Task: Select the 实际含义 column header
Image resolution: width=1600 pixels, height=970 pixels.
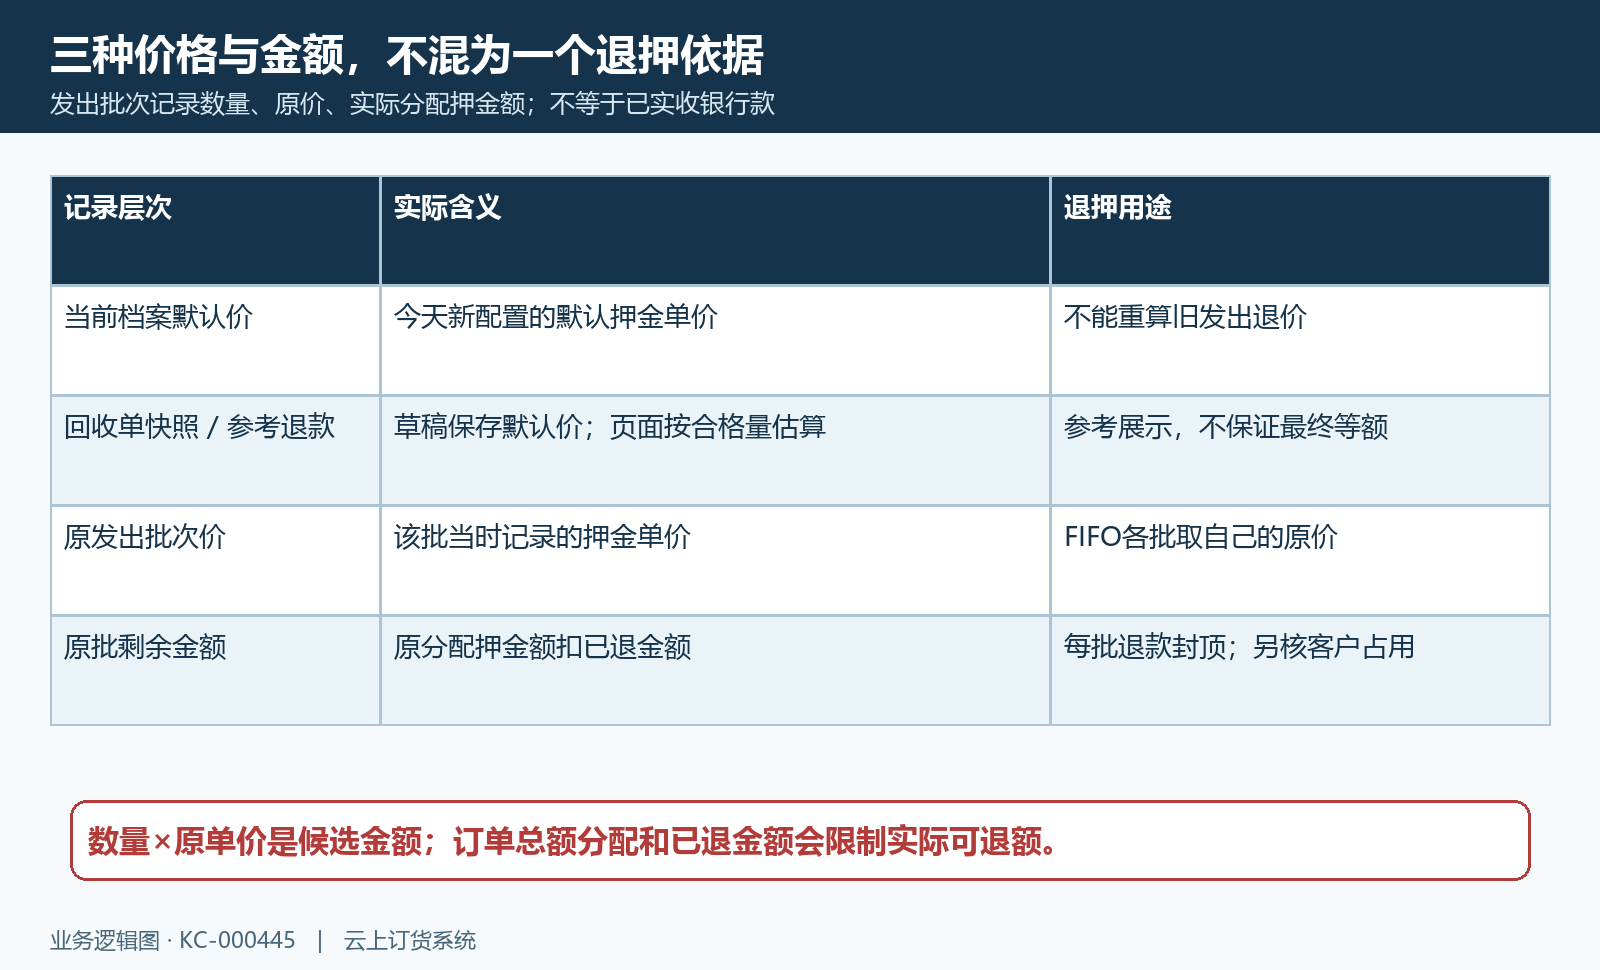Action: click(715, 231)
